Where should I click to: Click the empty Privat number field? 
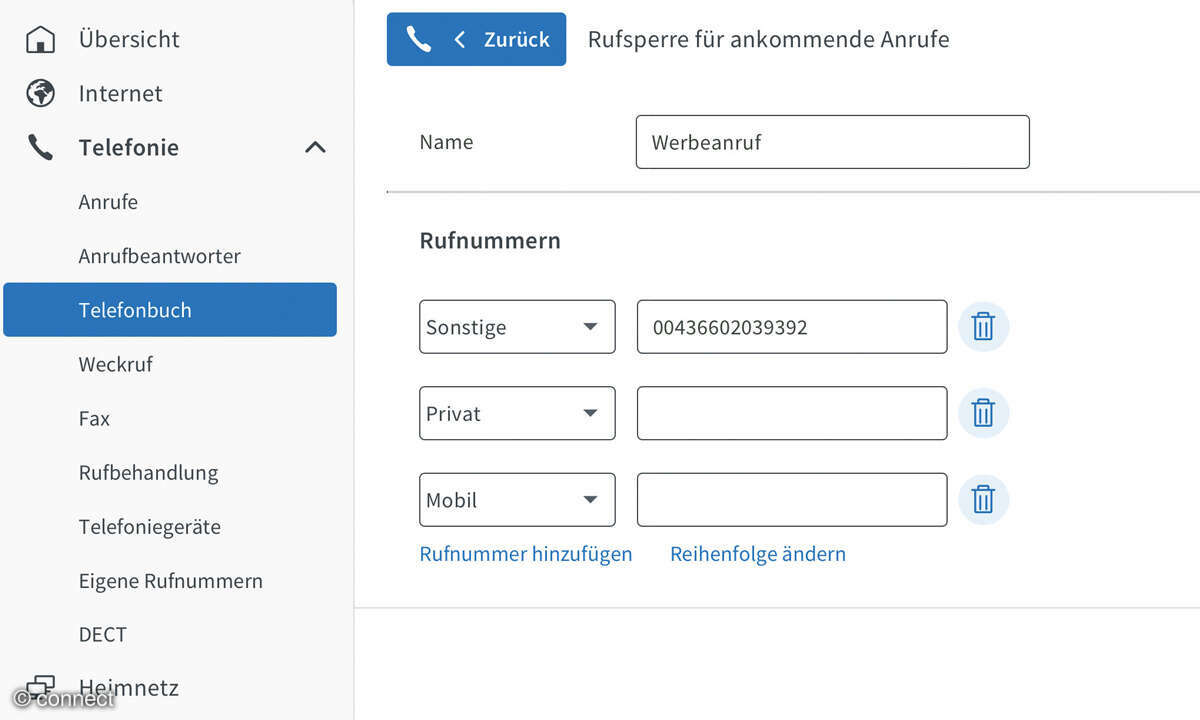[792, 413]
